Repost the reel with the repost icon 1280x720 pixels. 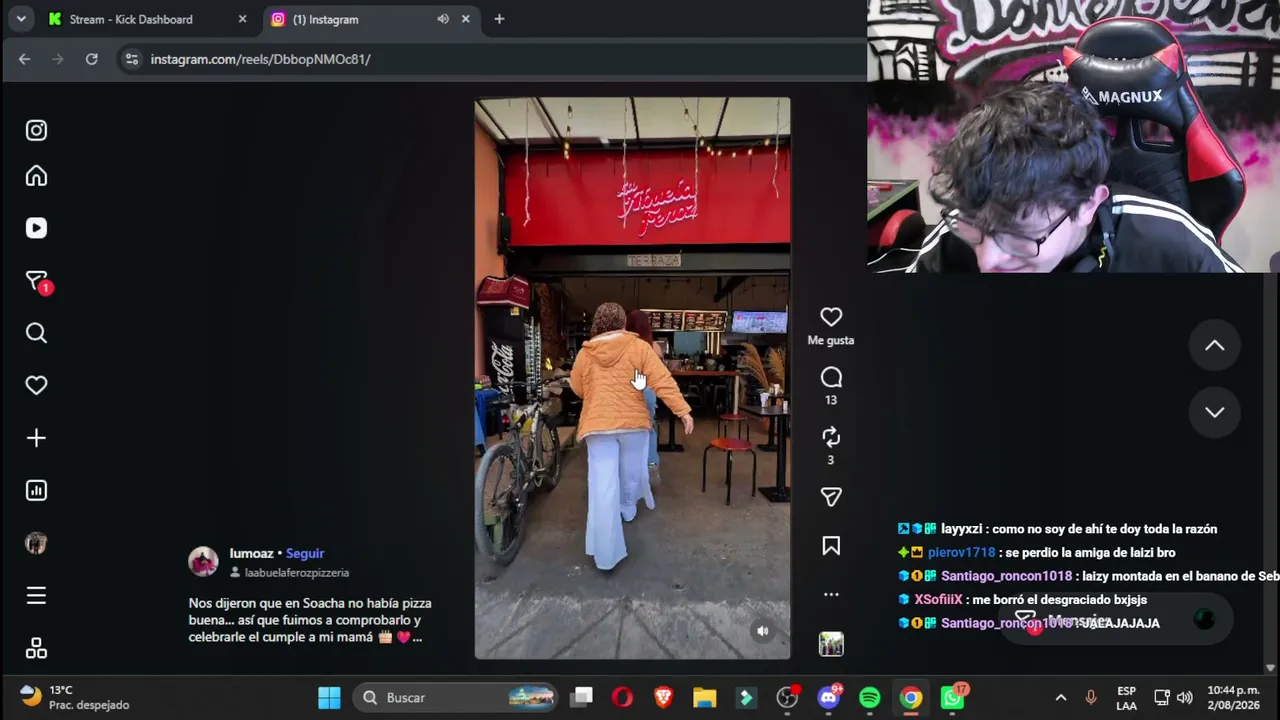pos(831,437)
